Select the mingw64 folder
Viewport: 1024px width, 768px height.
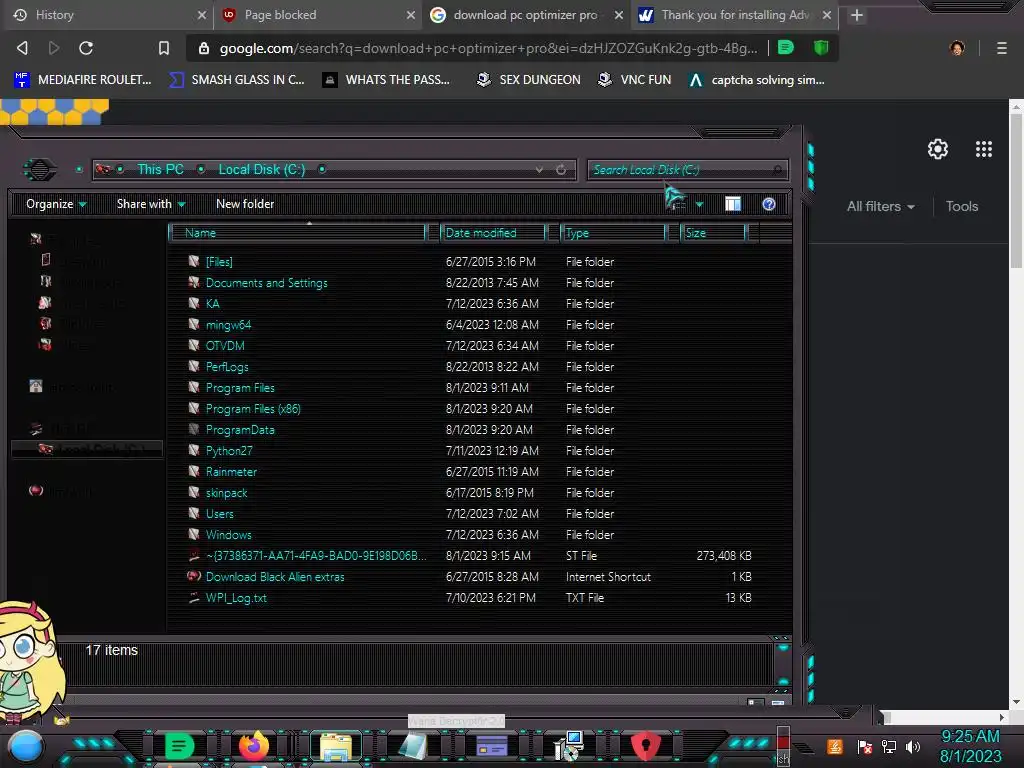(x=228, y=325)
